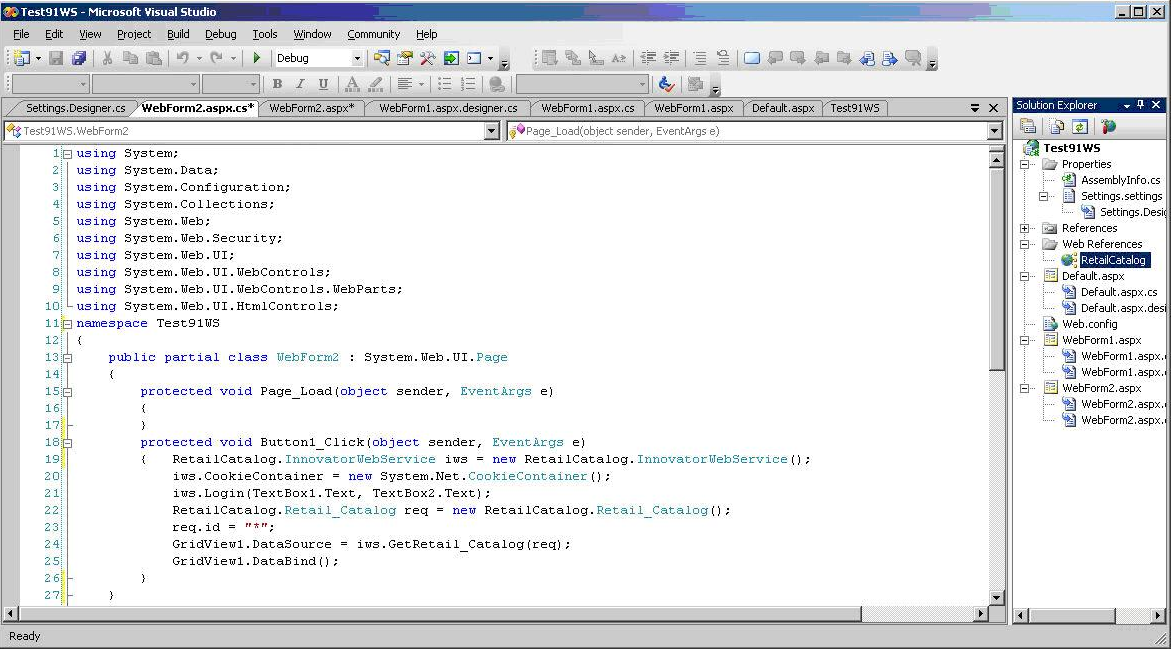Image resolution: width=1171 pixels, height=649 pixels.
Task: Select Web.config in Solution Explorer
Action: [1090, 324]
